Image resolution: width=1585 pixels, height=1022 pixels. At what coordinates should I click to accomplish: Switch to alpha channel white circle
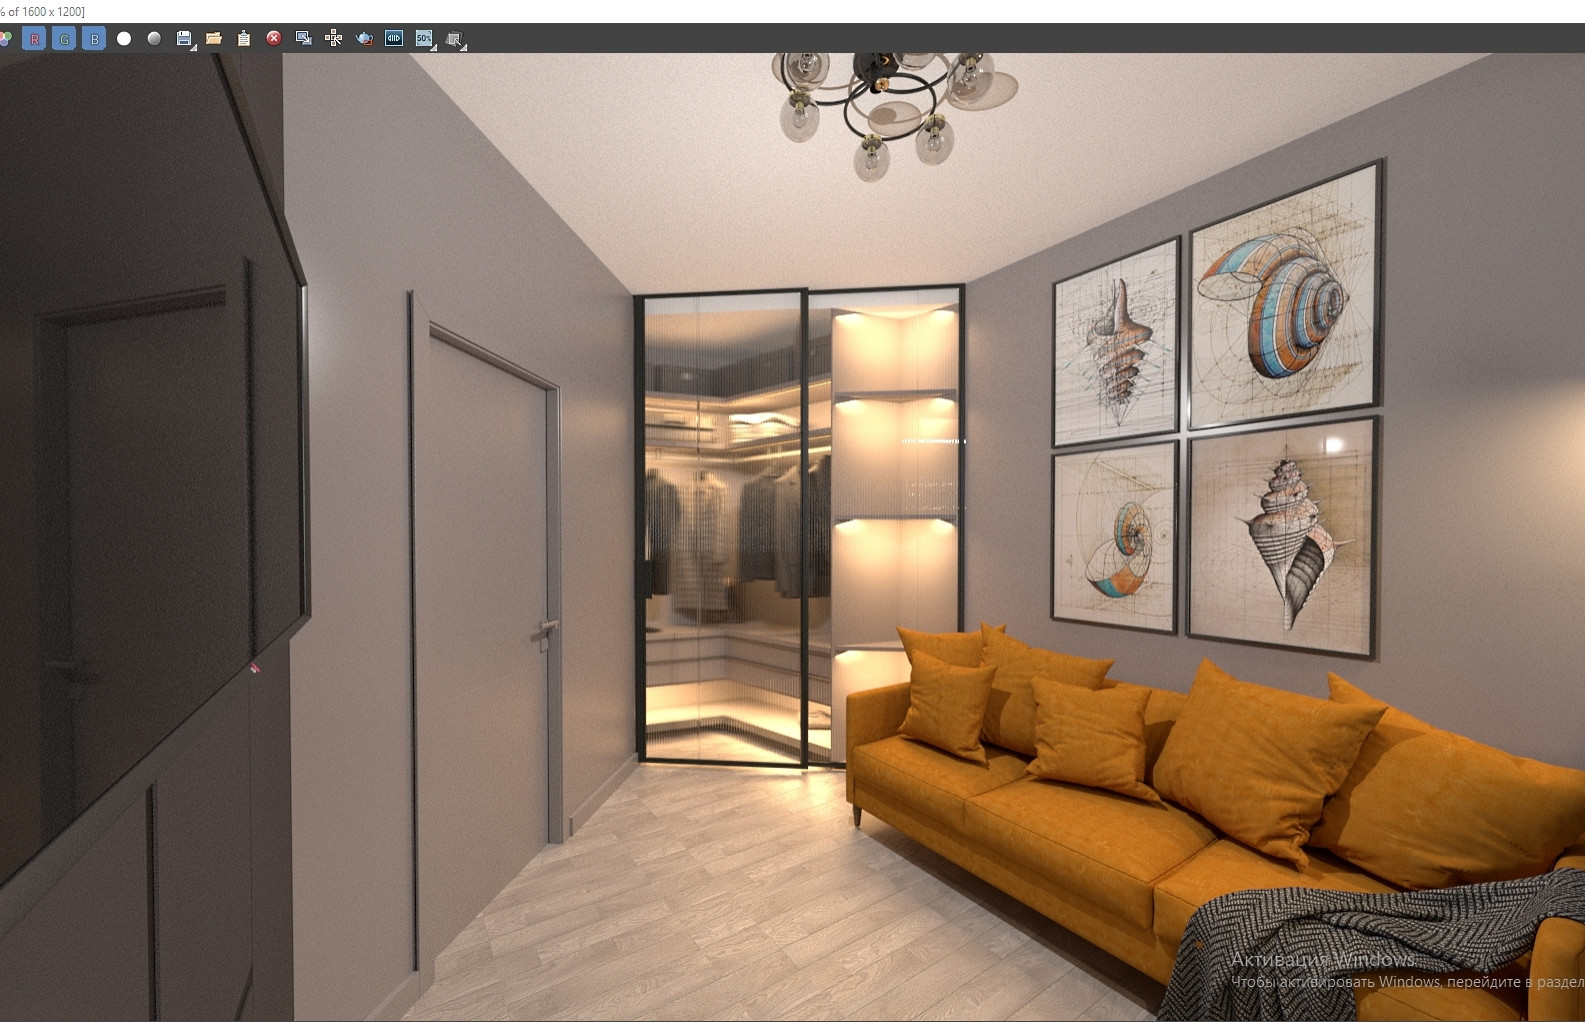click(x=124, y=39)
